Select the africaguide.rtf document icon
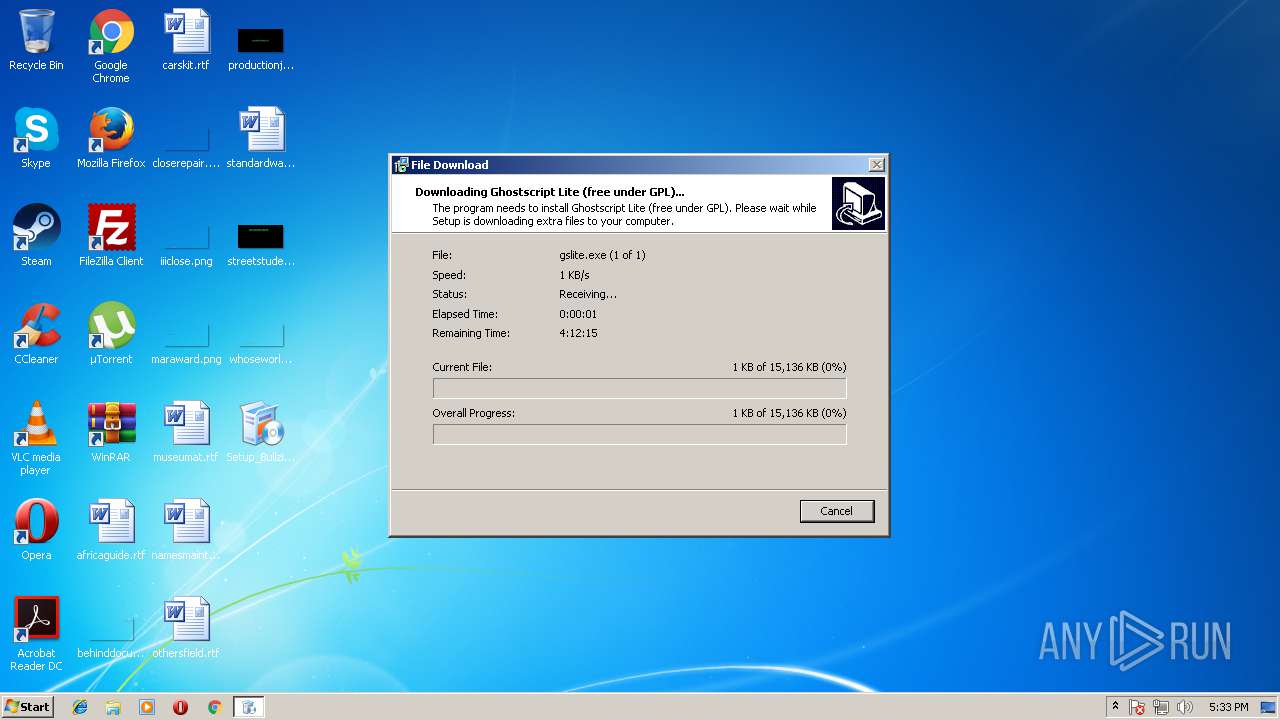Image resolution: width=1280 pixels, height=720 pixels. (111, 530)
